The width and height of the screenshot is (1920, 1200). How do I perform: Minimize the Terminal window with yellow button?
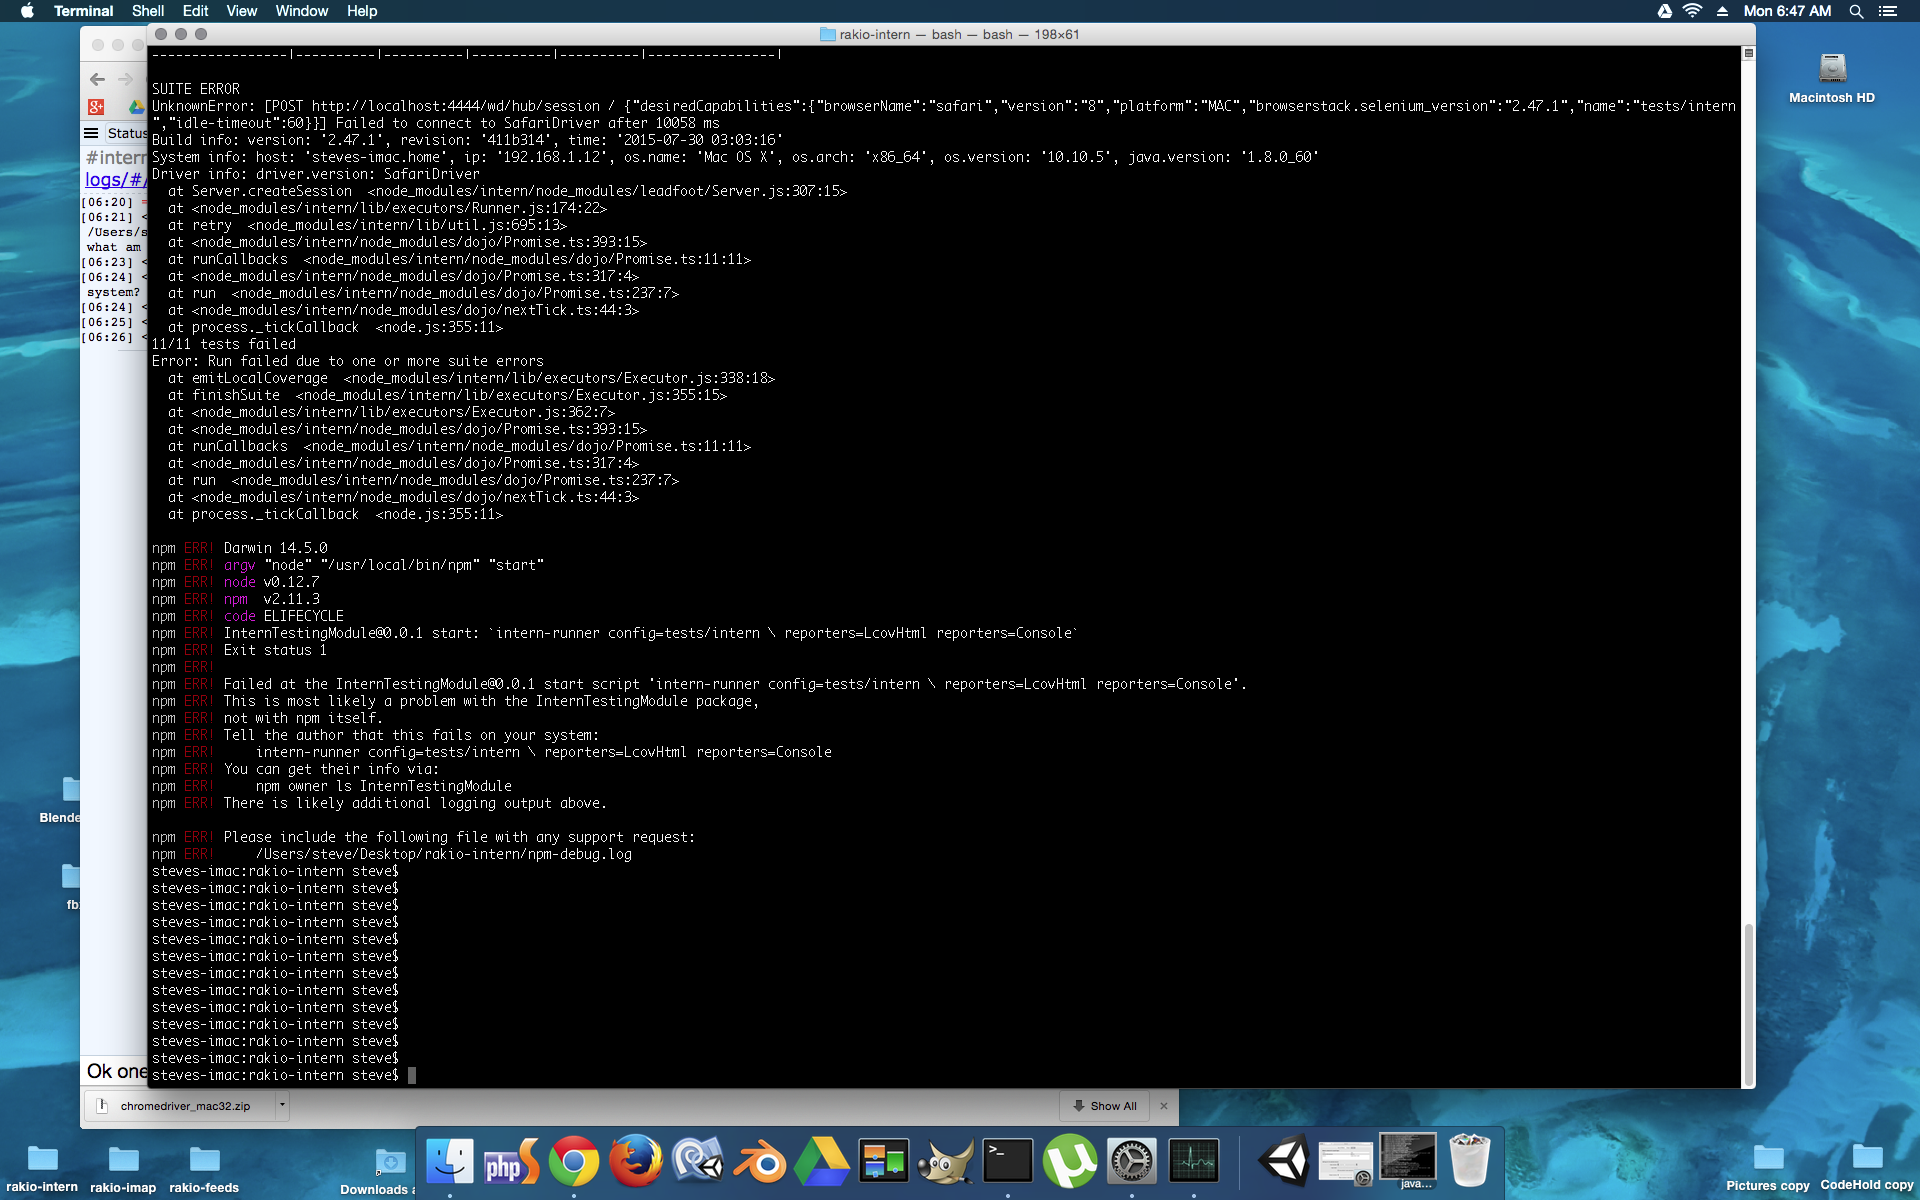pyautogui.click(x=180, y=34)
